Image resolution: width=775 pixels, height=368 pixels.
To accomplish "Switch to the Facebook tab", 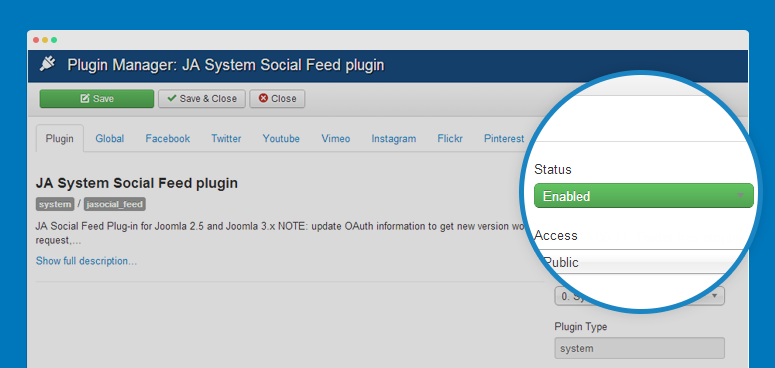I will [x=168, y=139].
